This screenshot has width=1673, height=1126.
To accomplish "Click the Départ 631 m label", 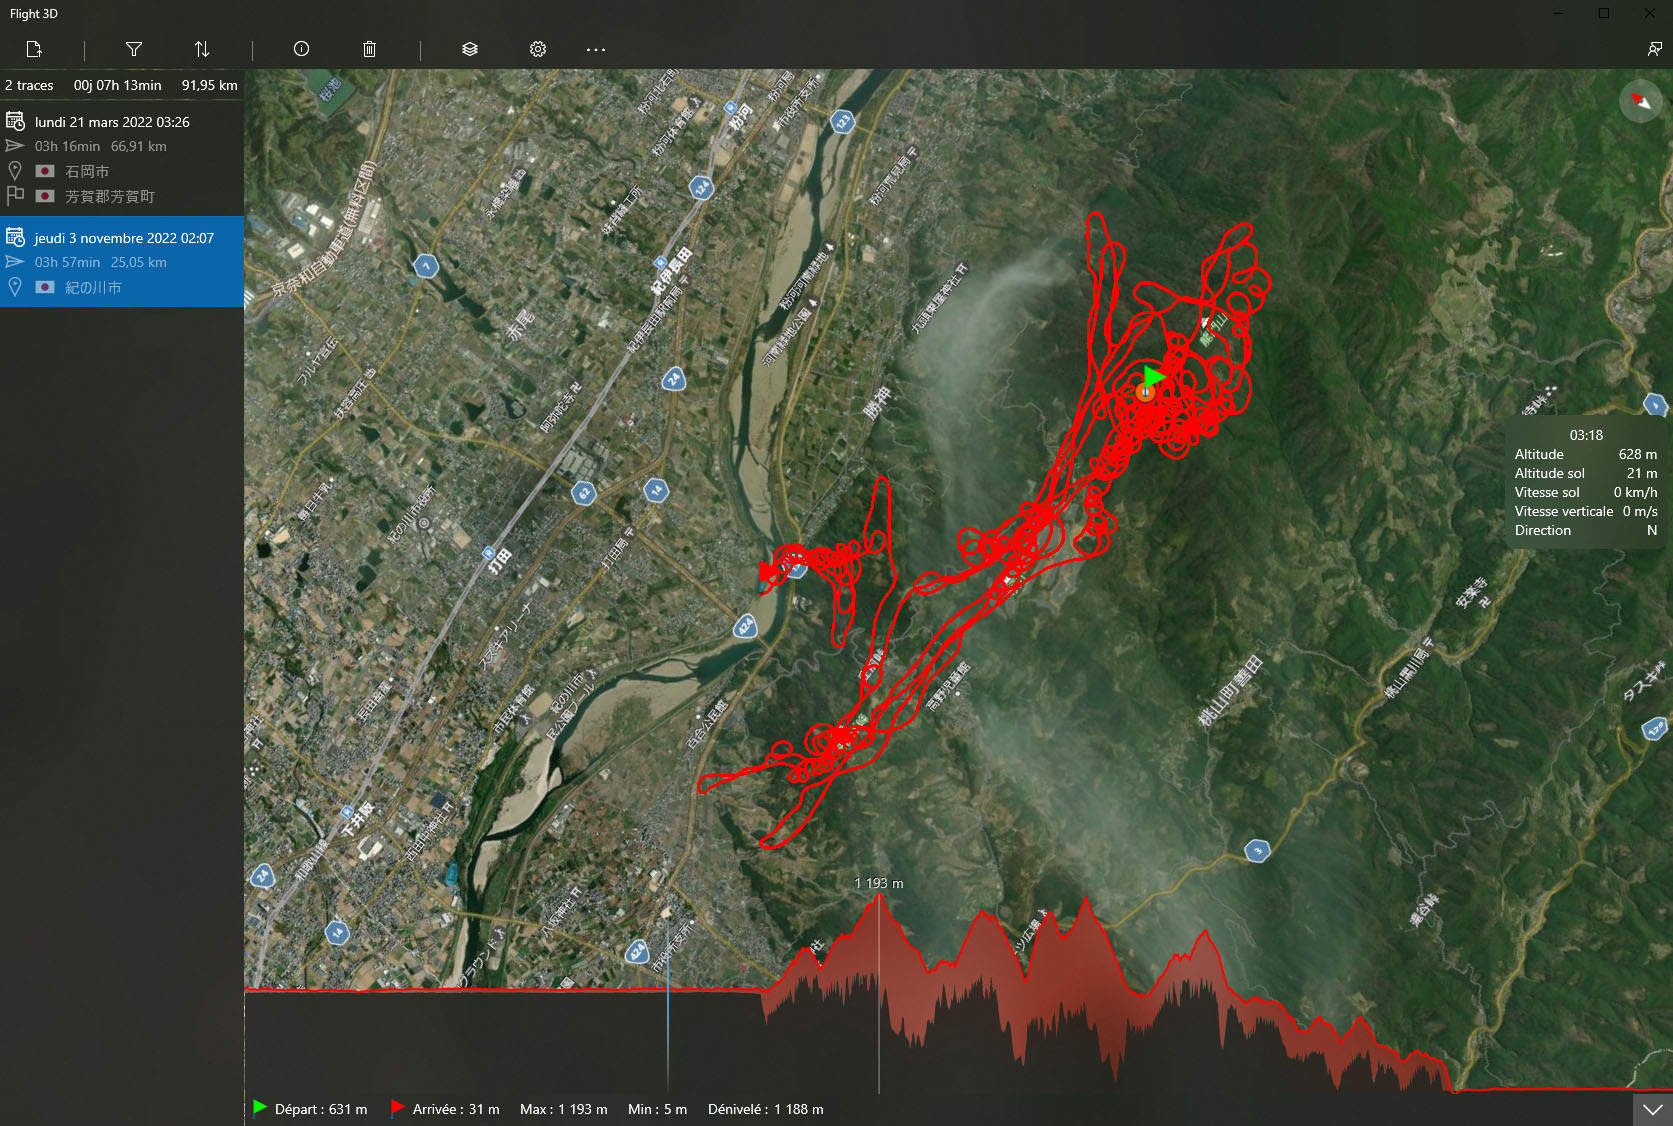I will click(x=320, y=1109).
